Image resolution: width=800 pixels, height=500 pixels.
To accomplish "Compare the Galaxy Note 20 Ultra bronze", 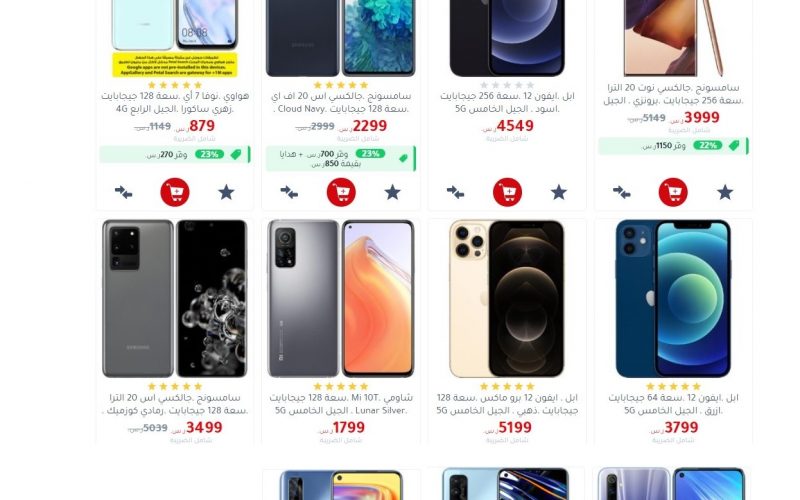I will (621, 192).
